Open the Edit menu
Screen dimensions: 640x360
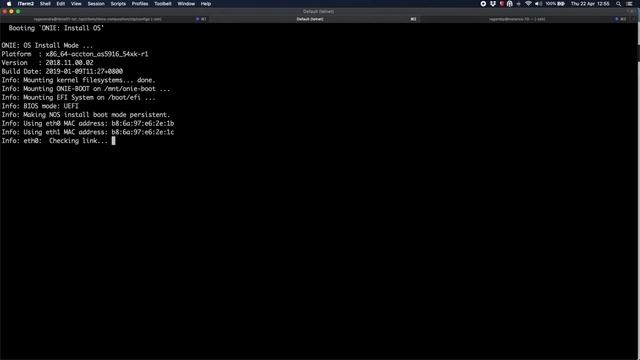pyautogui.click(x=61, y=4)
